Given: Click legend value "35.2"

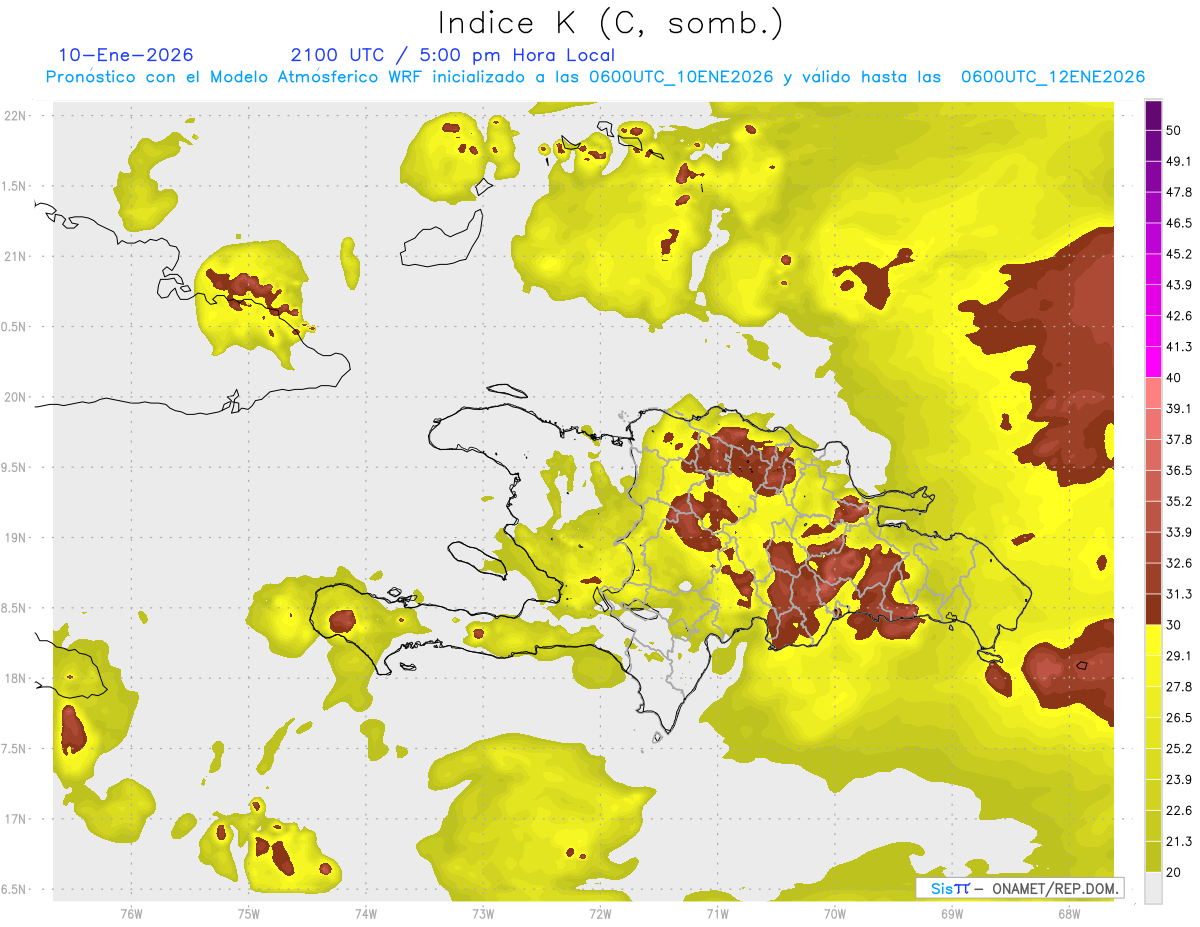Looking at the screenshot, I should point(1179,502).
